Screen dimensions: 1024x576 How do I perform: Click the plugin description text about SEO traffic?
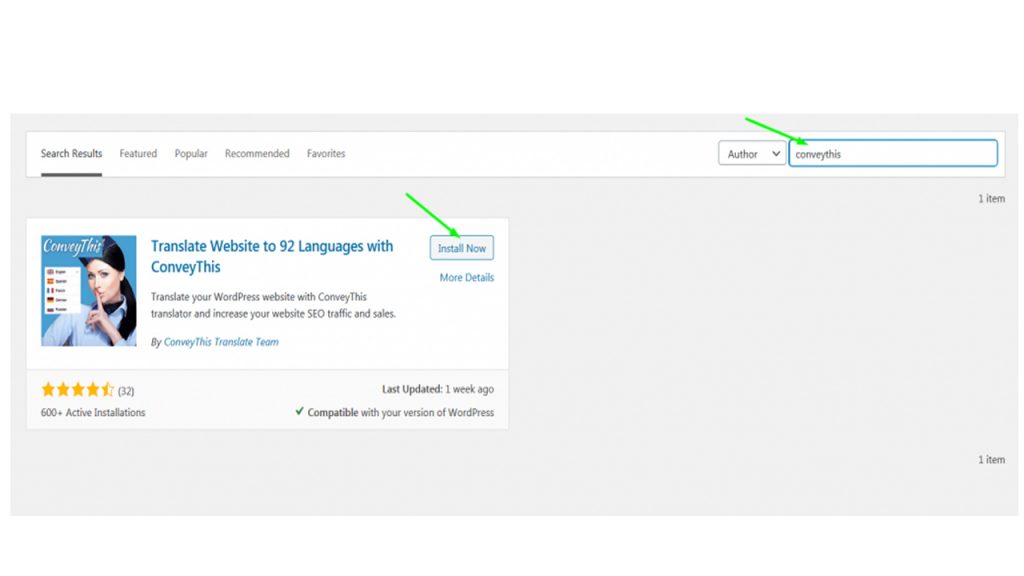pyautogui.click(x=273, y=305)
